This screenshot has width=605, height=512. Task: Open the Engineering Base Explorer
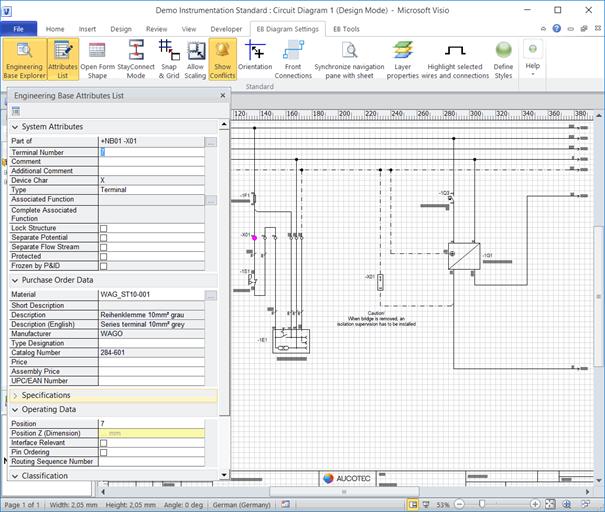pyautogui.click(x=24, y=60)
